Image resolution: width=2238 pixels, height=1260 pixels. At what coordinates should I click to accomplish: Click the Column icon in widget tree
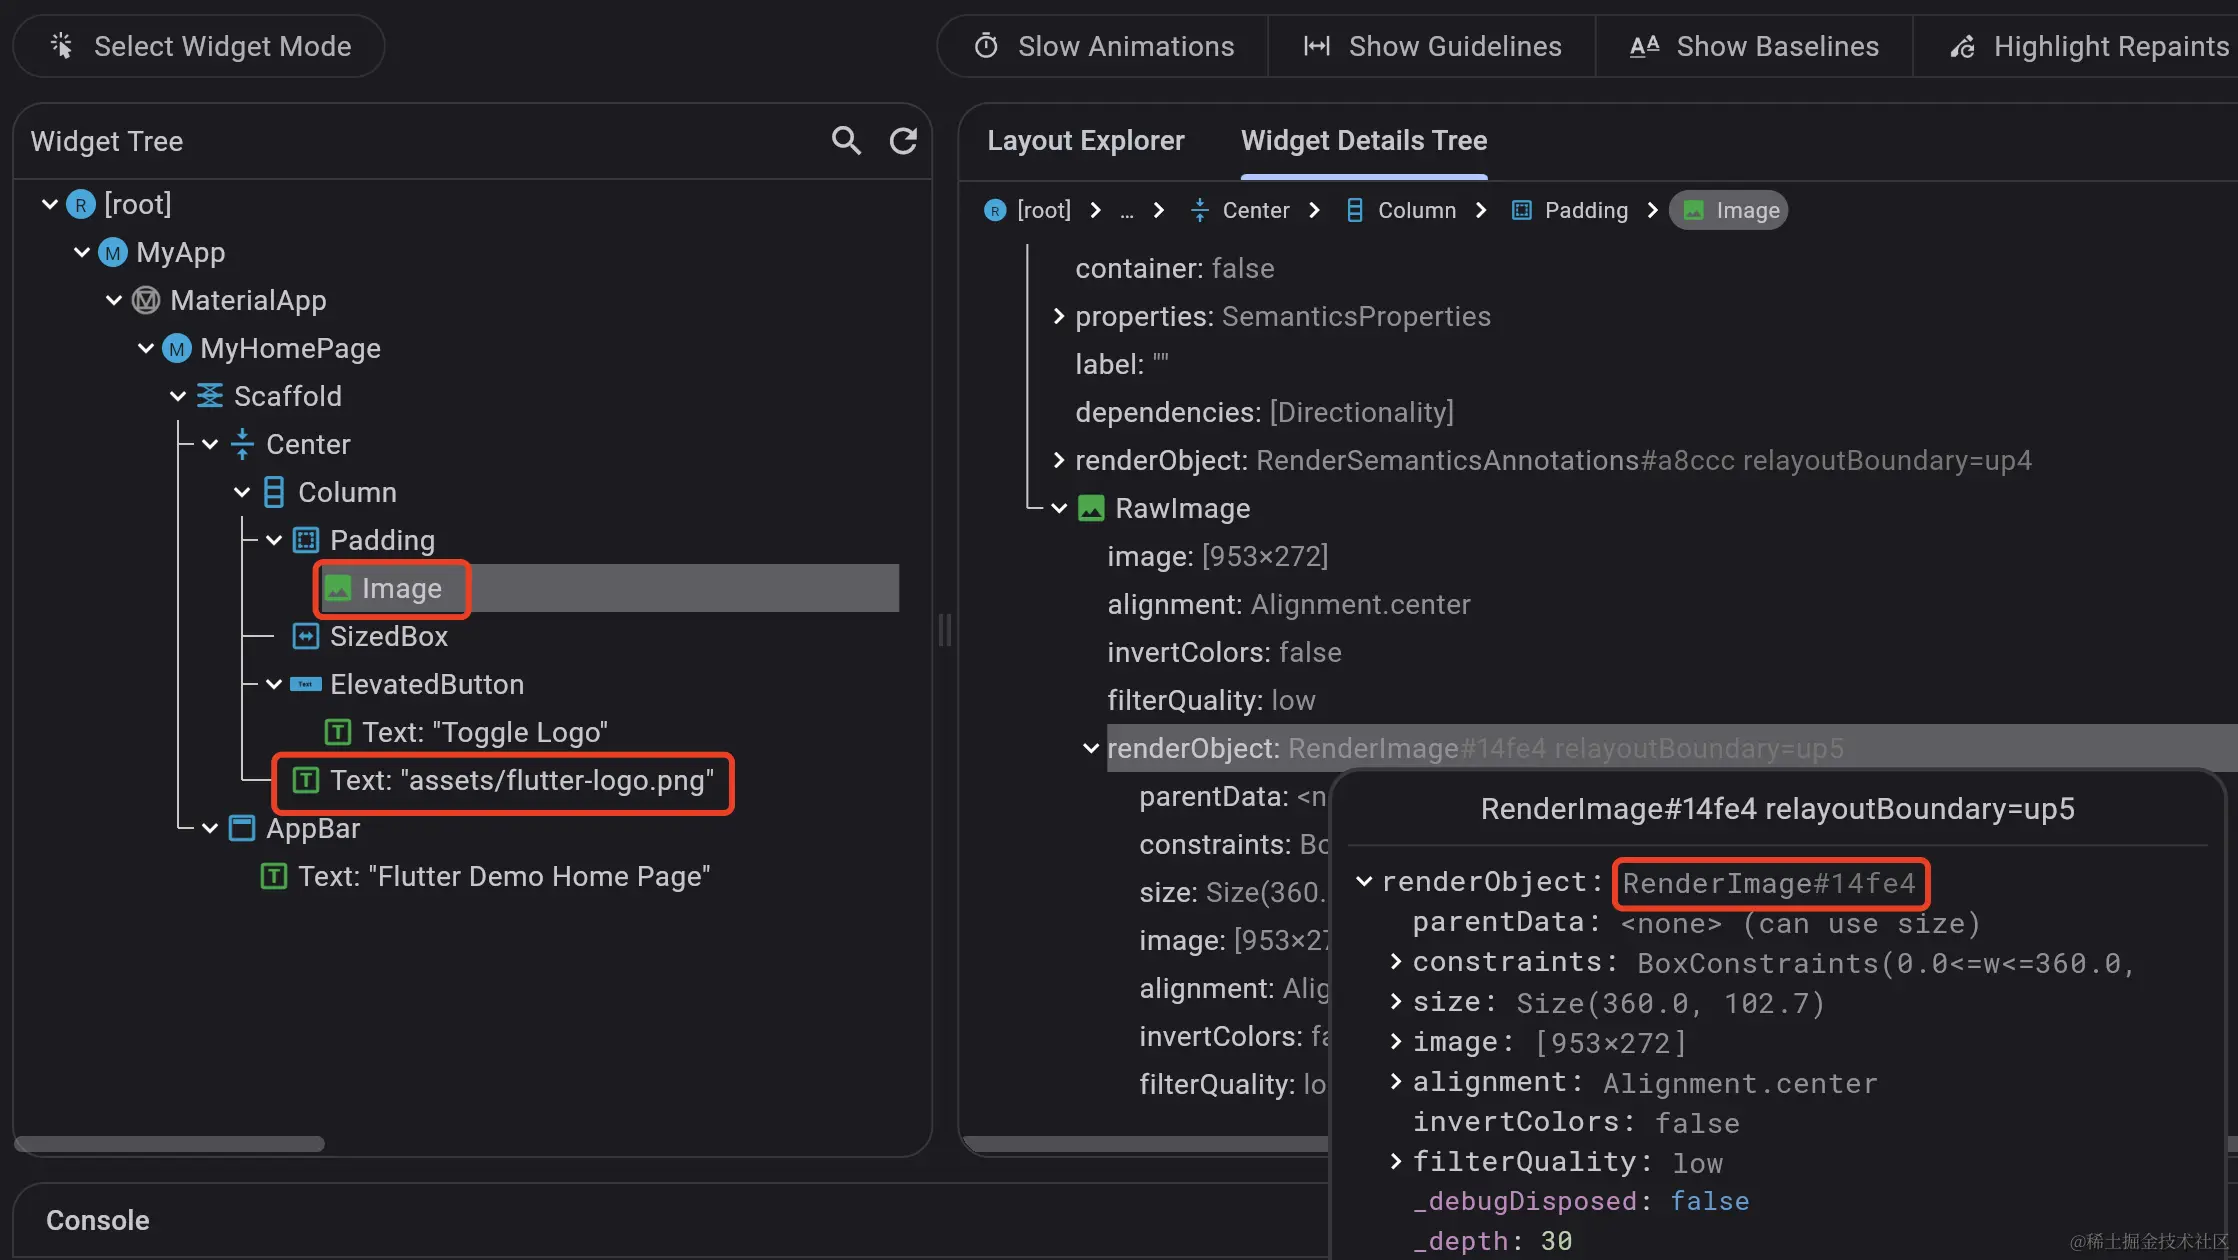273,492
